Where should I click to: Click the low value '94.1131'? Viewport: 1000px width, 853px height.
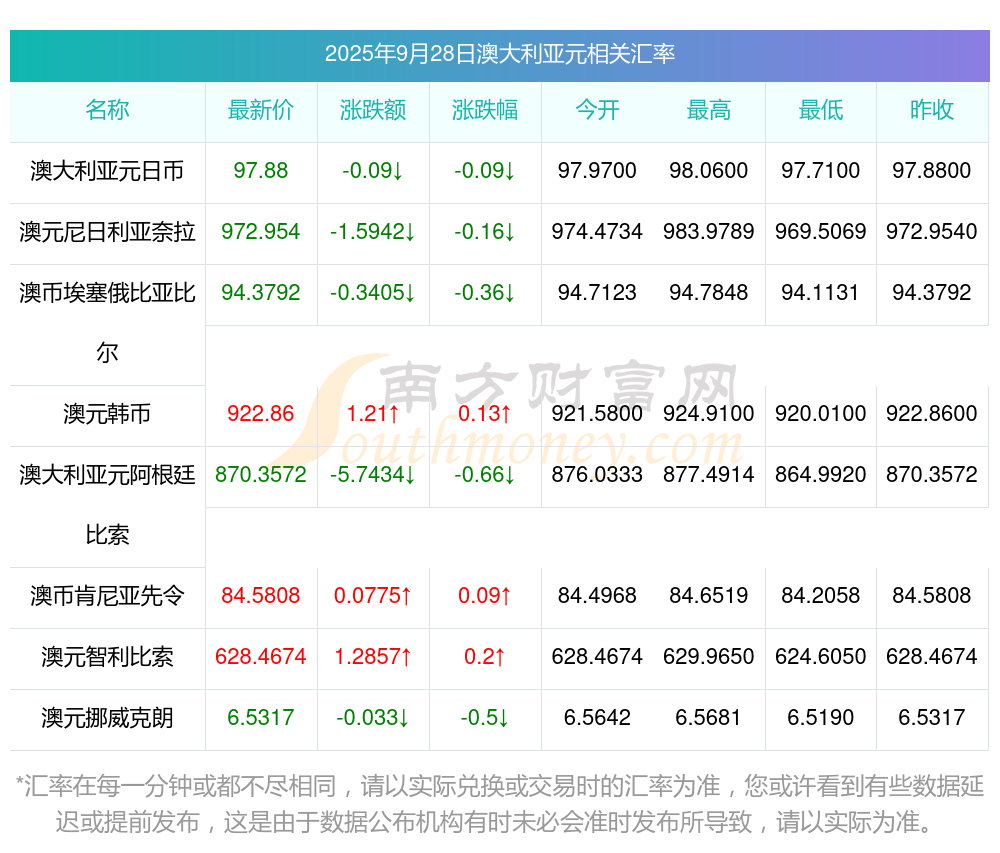click(x=821, y=293)
